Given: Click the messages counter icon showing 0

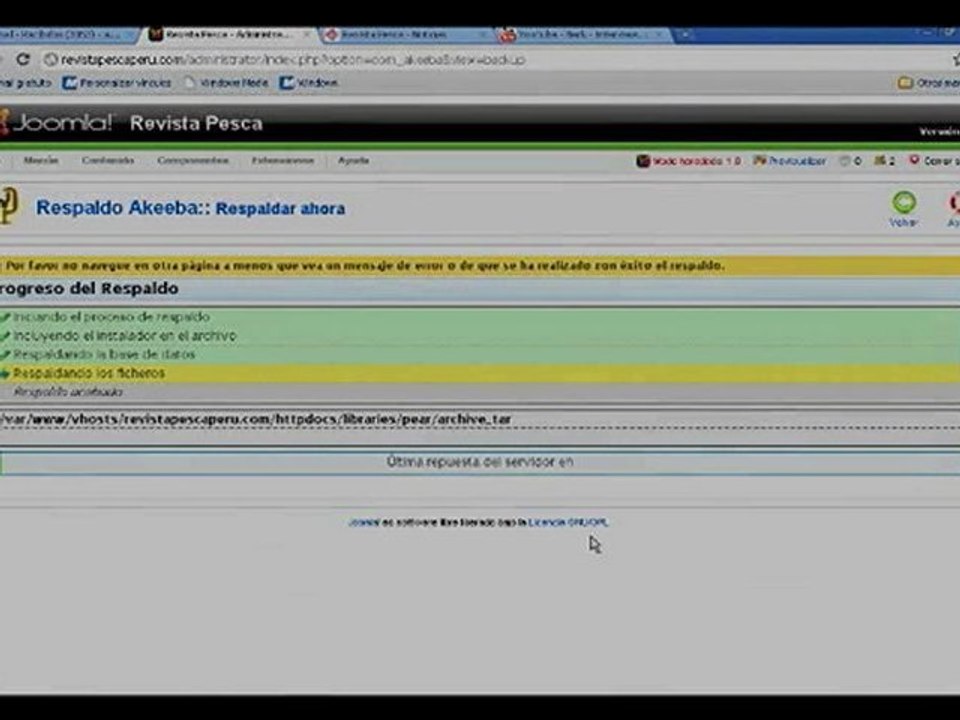Looking at the screenshot, I should (845, 161).
